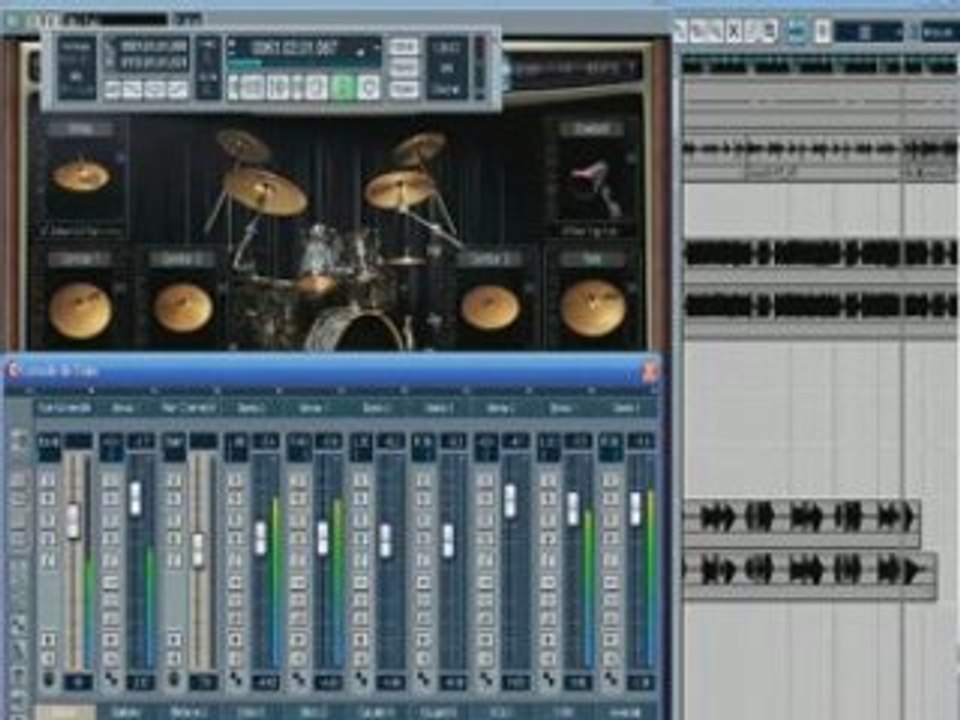Select the second channel name at mixer bottom
Screen dimensions: 960x720
127,713
